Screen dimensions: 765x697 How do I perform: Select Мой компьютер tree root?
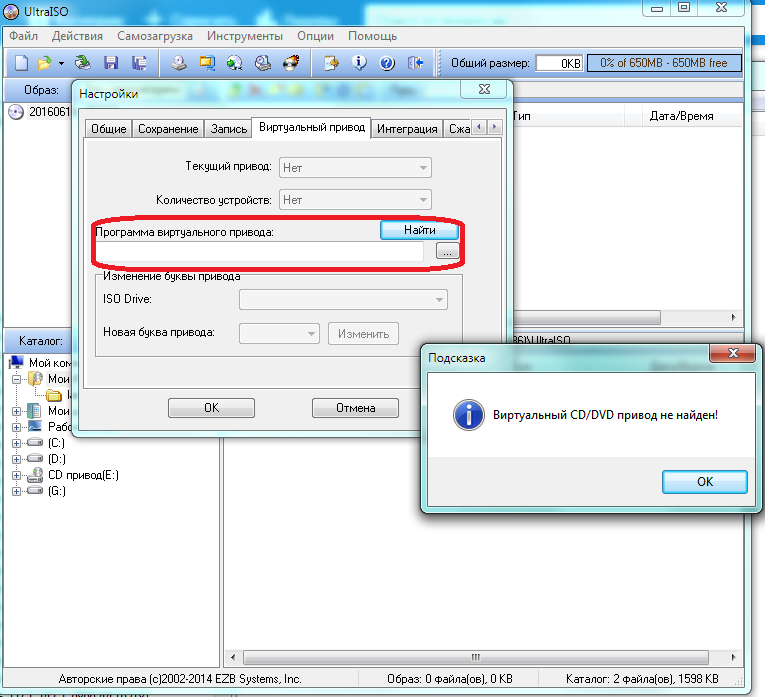coord(50,363)
